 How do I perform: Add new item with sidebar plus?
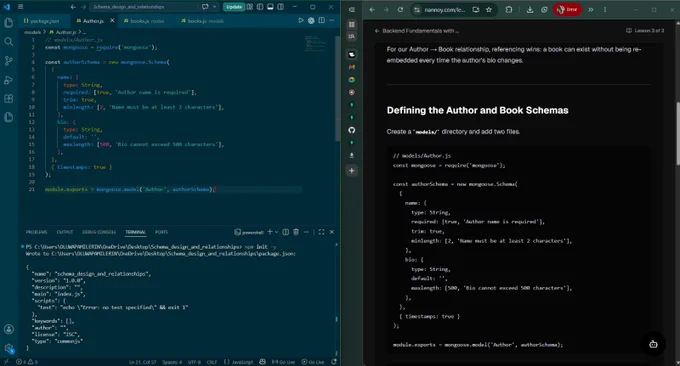(x=352, y=171)
